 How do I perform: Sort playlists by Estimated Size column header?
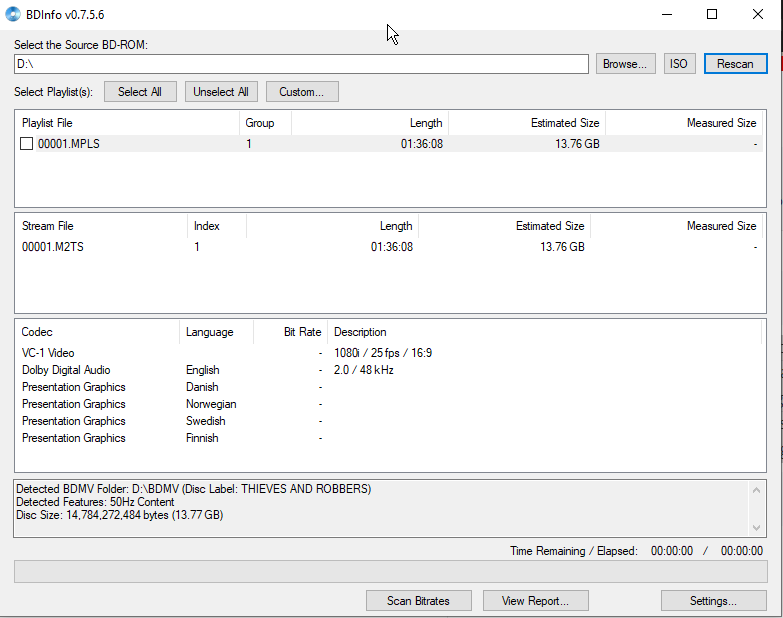point(527,123)
